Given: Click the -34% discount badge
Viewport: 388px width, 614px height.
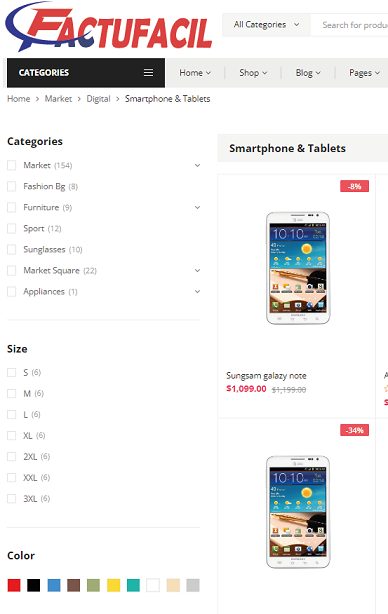Looking at the screenshot, I should point(354,430).
